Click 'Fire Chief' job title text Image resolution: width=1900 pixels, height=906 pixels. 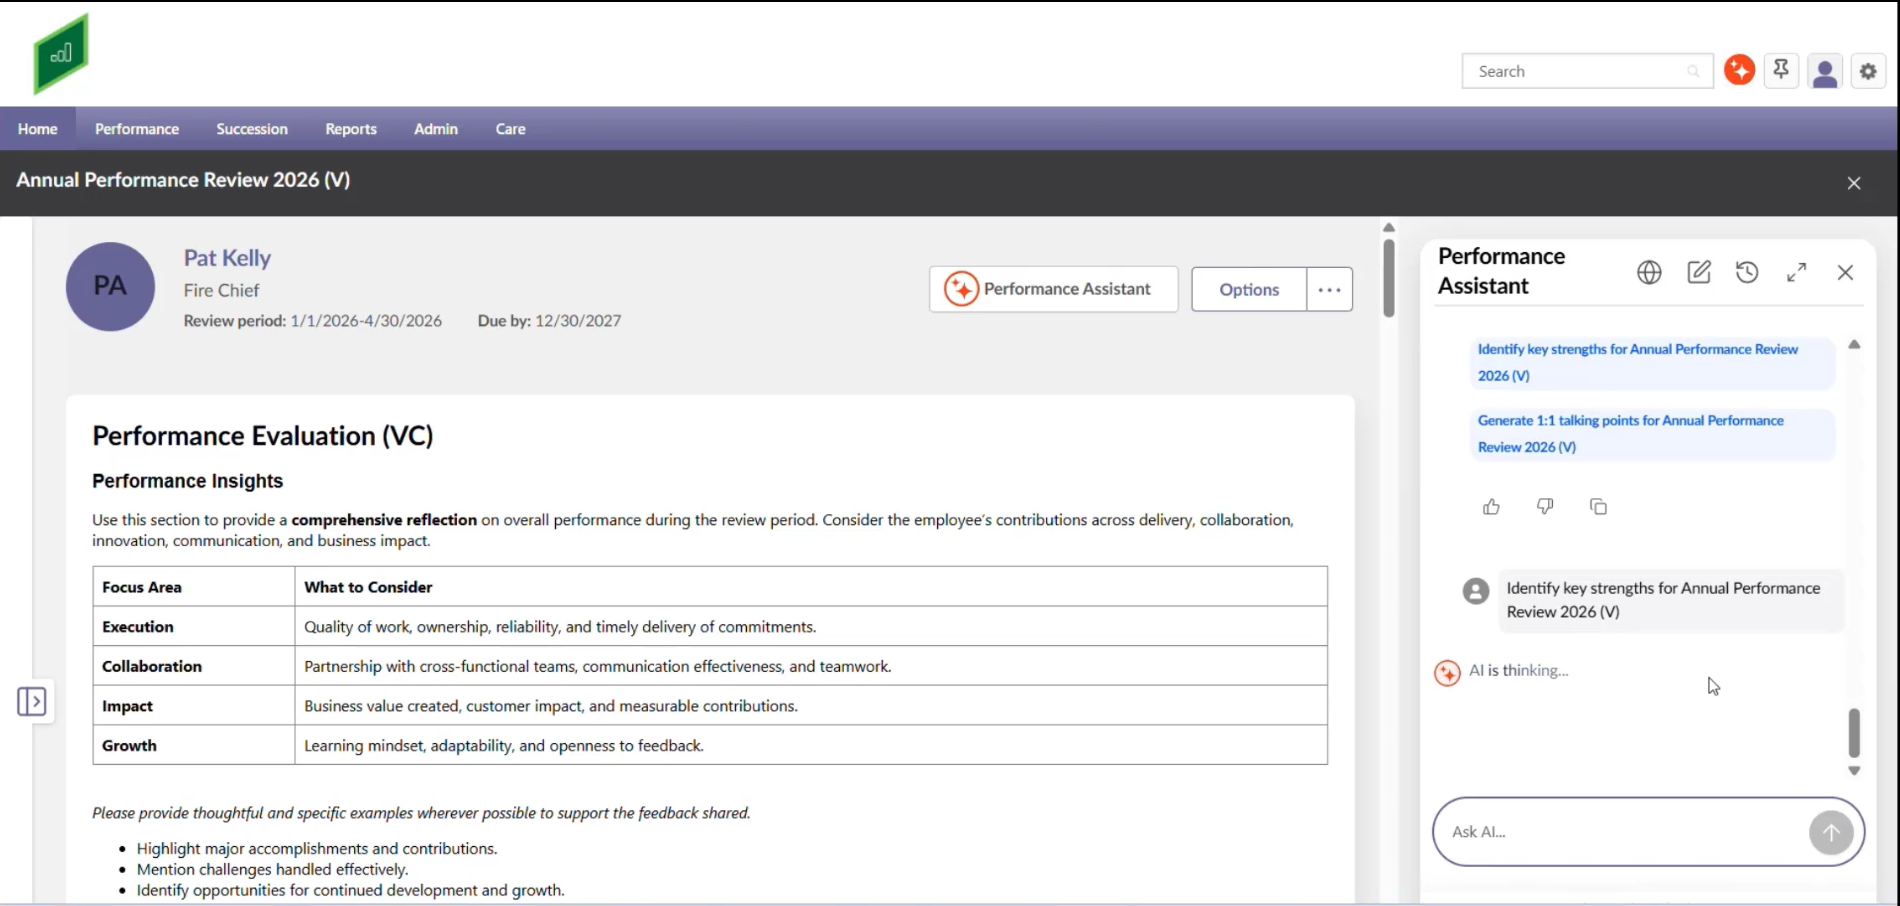[221, 290]
